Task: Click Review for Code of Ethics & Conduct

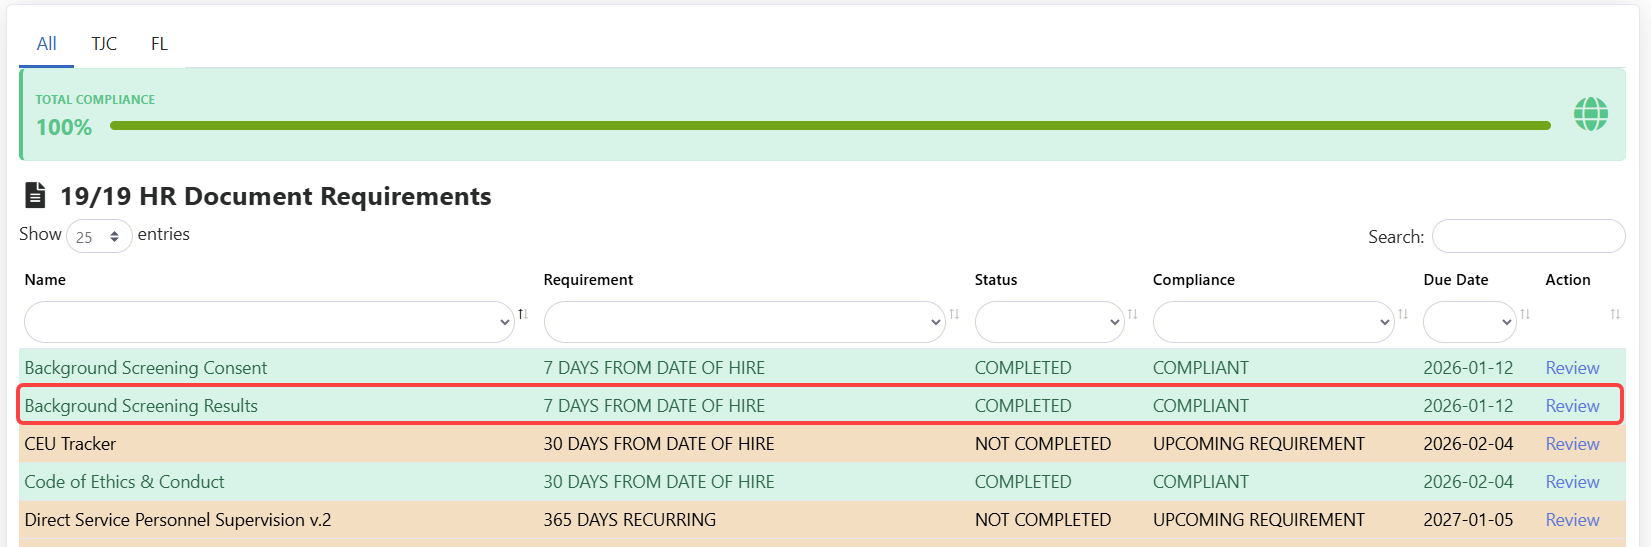Action: 1572,482
